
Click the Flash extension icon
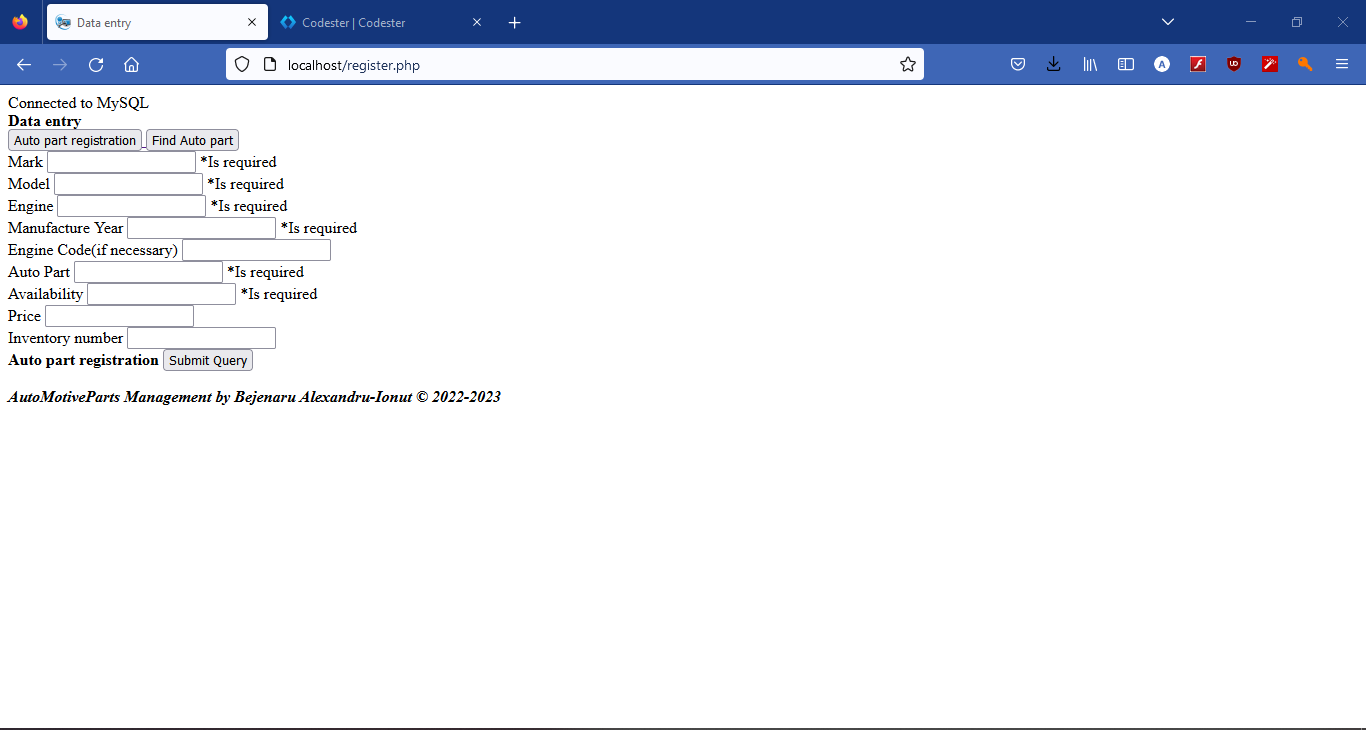click(1198, 65)
